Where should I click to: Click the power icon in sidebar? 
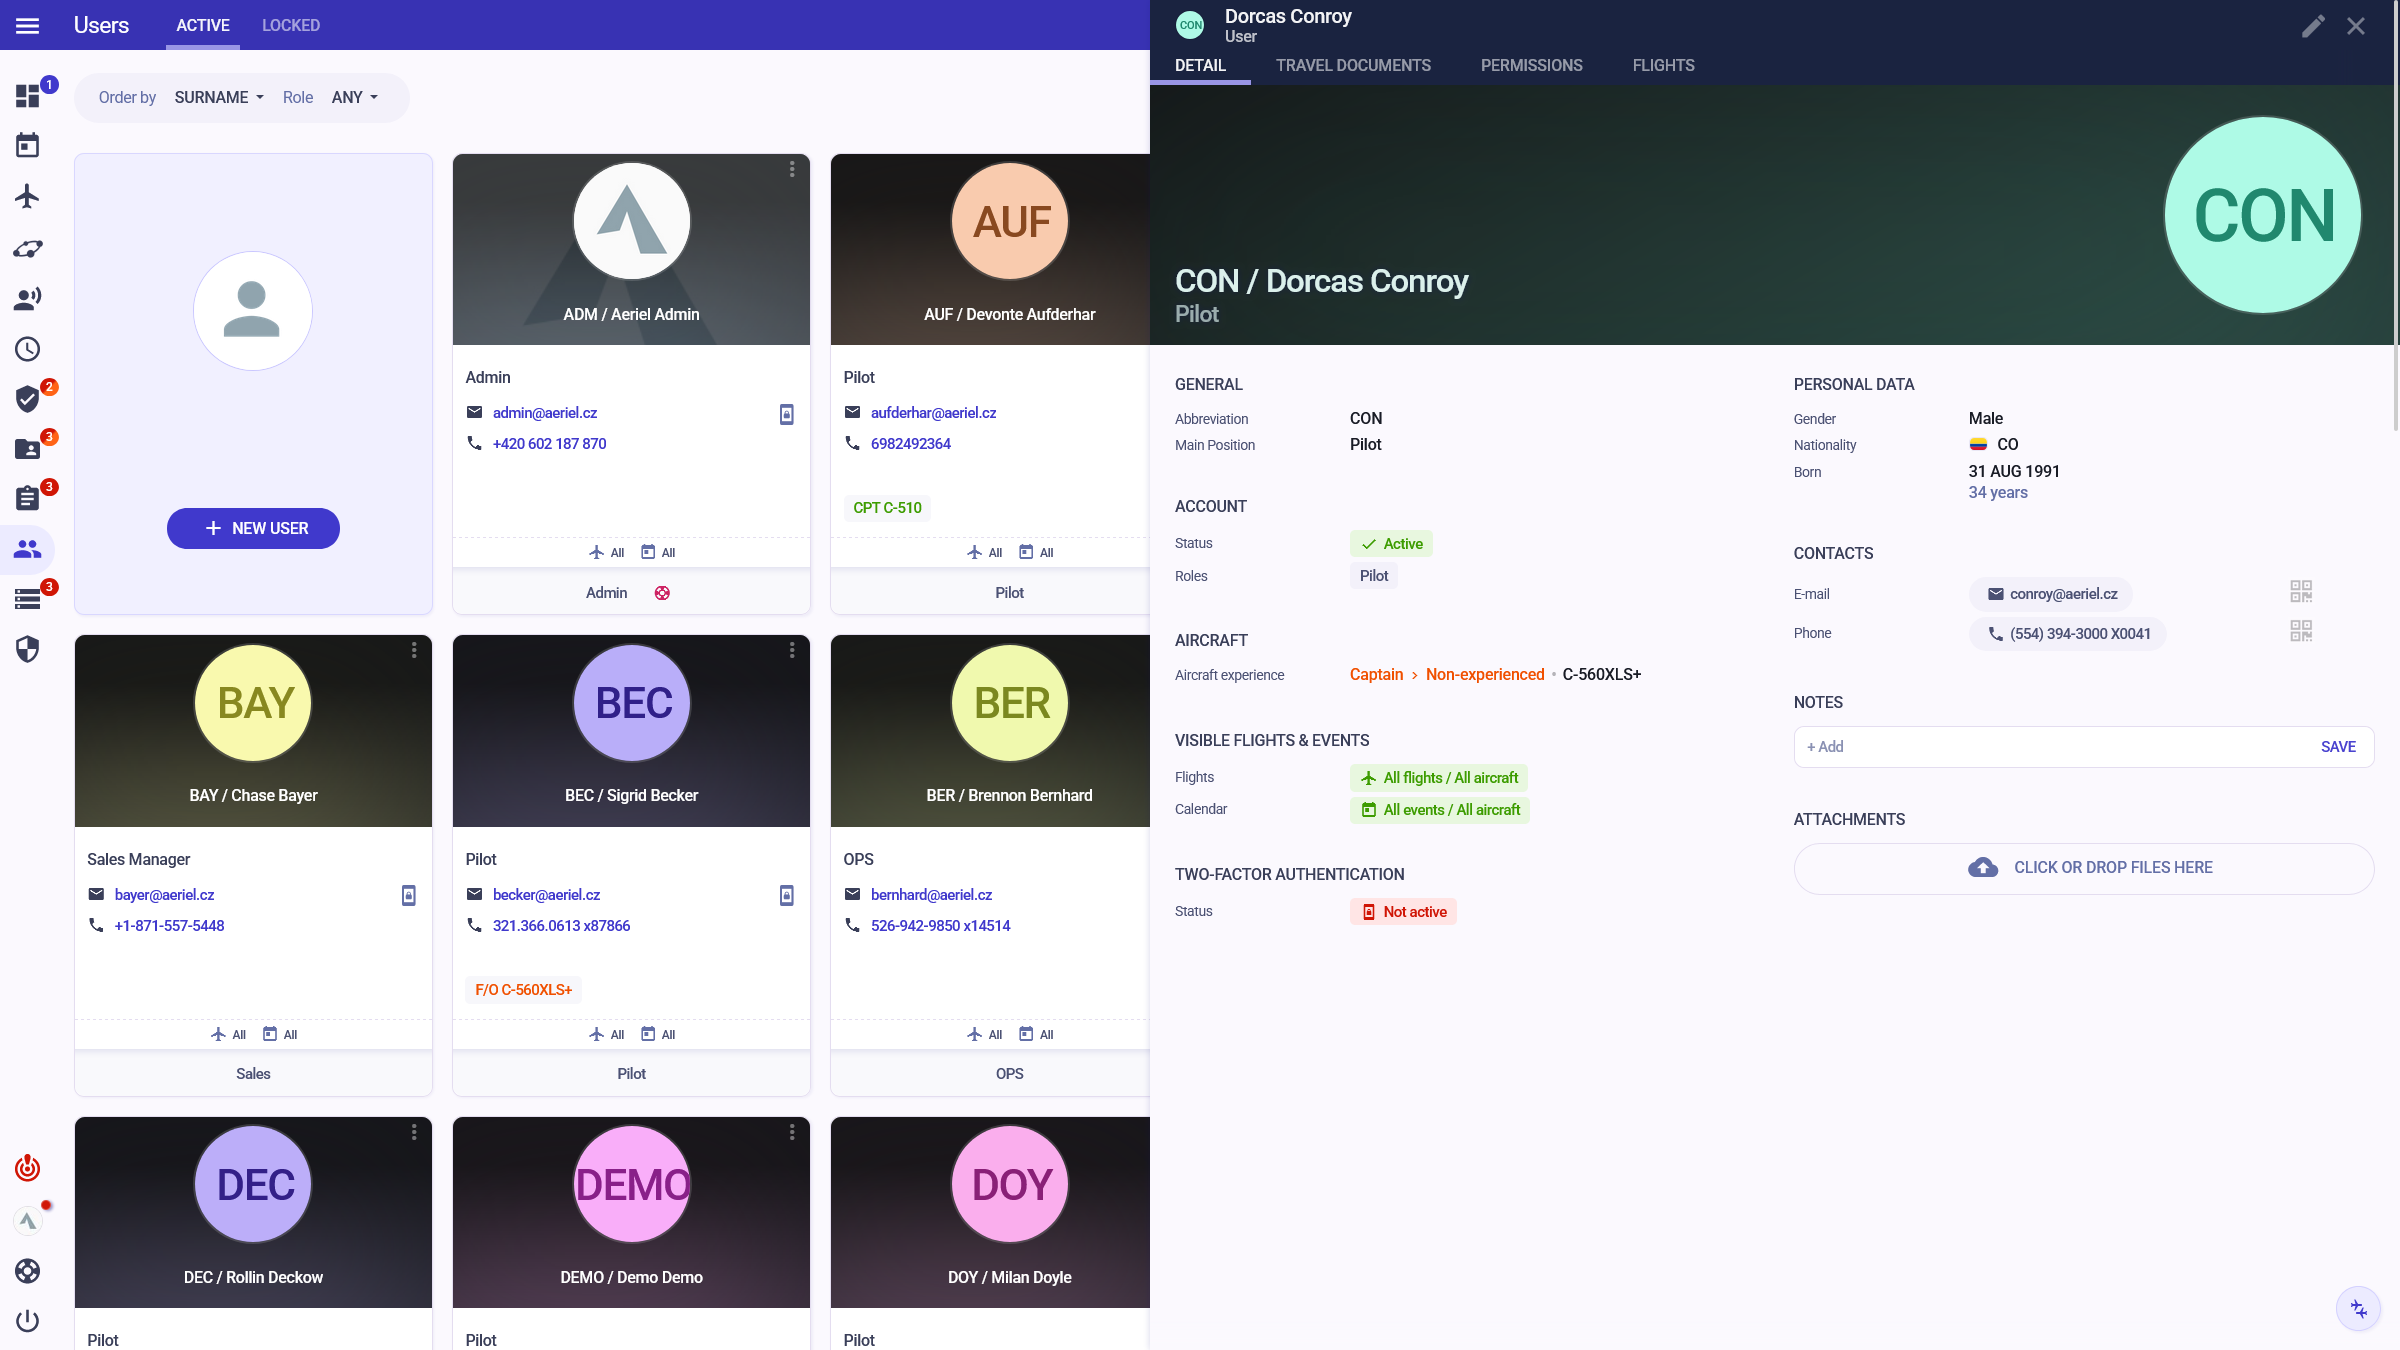[x=28, y=1321]
